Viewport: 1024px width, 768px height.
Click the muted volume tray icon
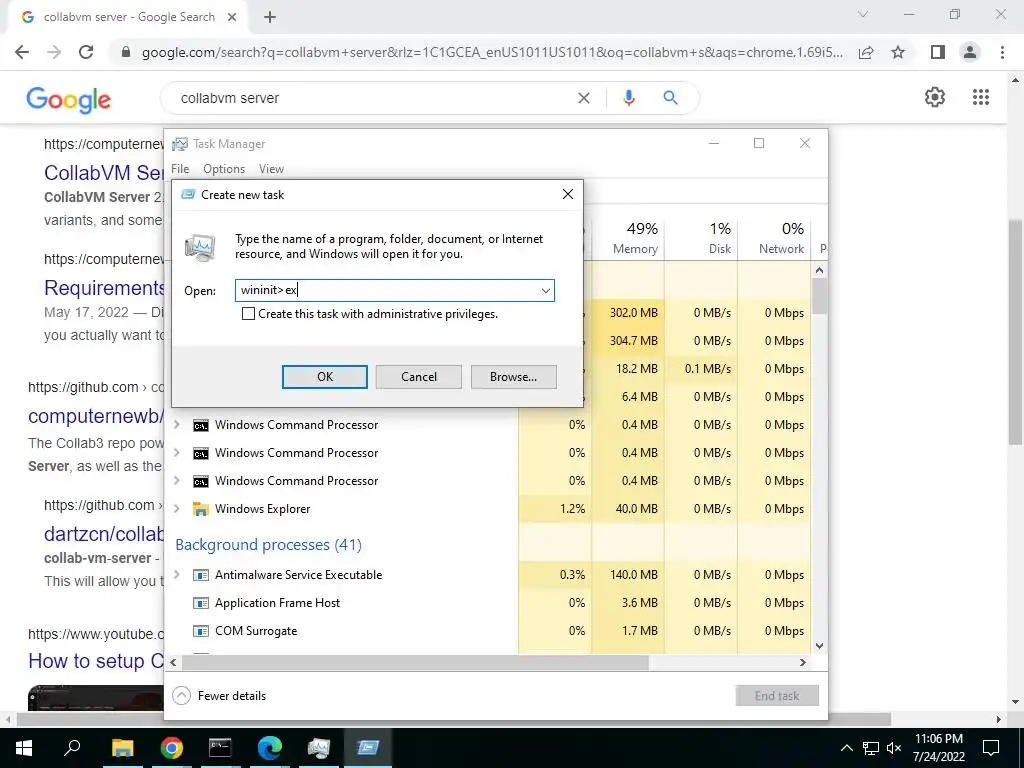tap(894, 748)
